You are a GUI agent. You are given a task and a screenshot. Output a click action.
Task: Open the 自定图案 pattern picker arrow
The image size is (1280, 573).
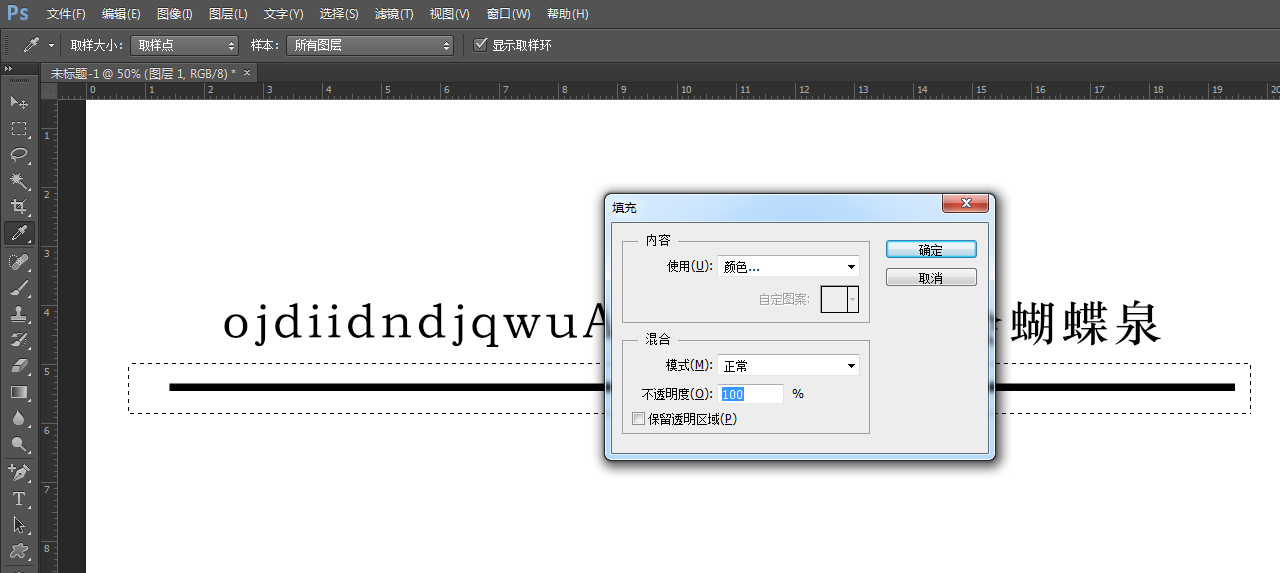(x=853, y=299)
